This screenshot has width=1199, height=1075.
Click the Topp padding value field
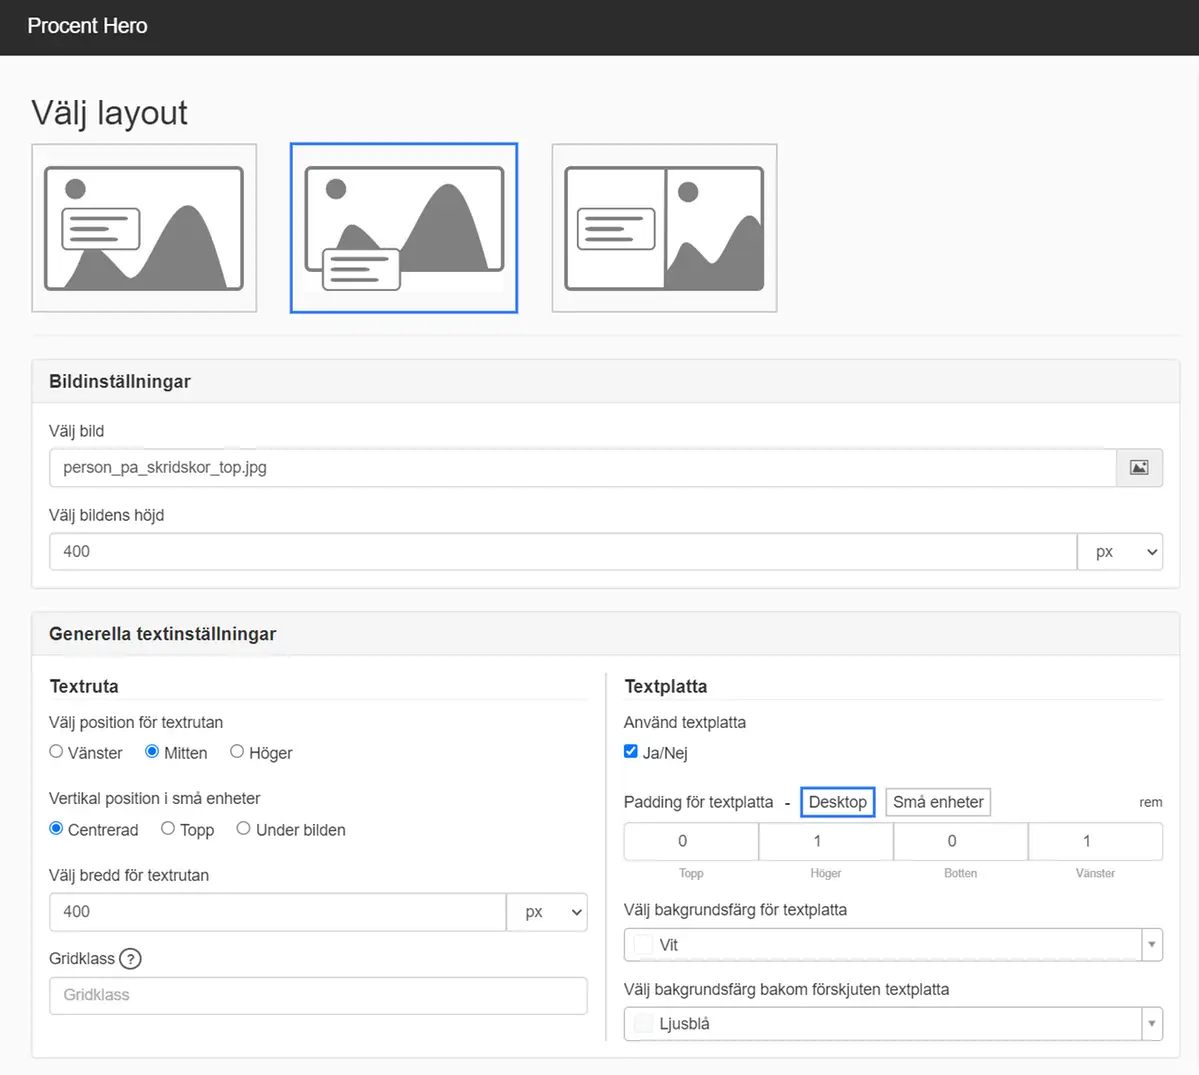point(691,841)
